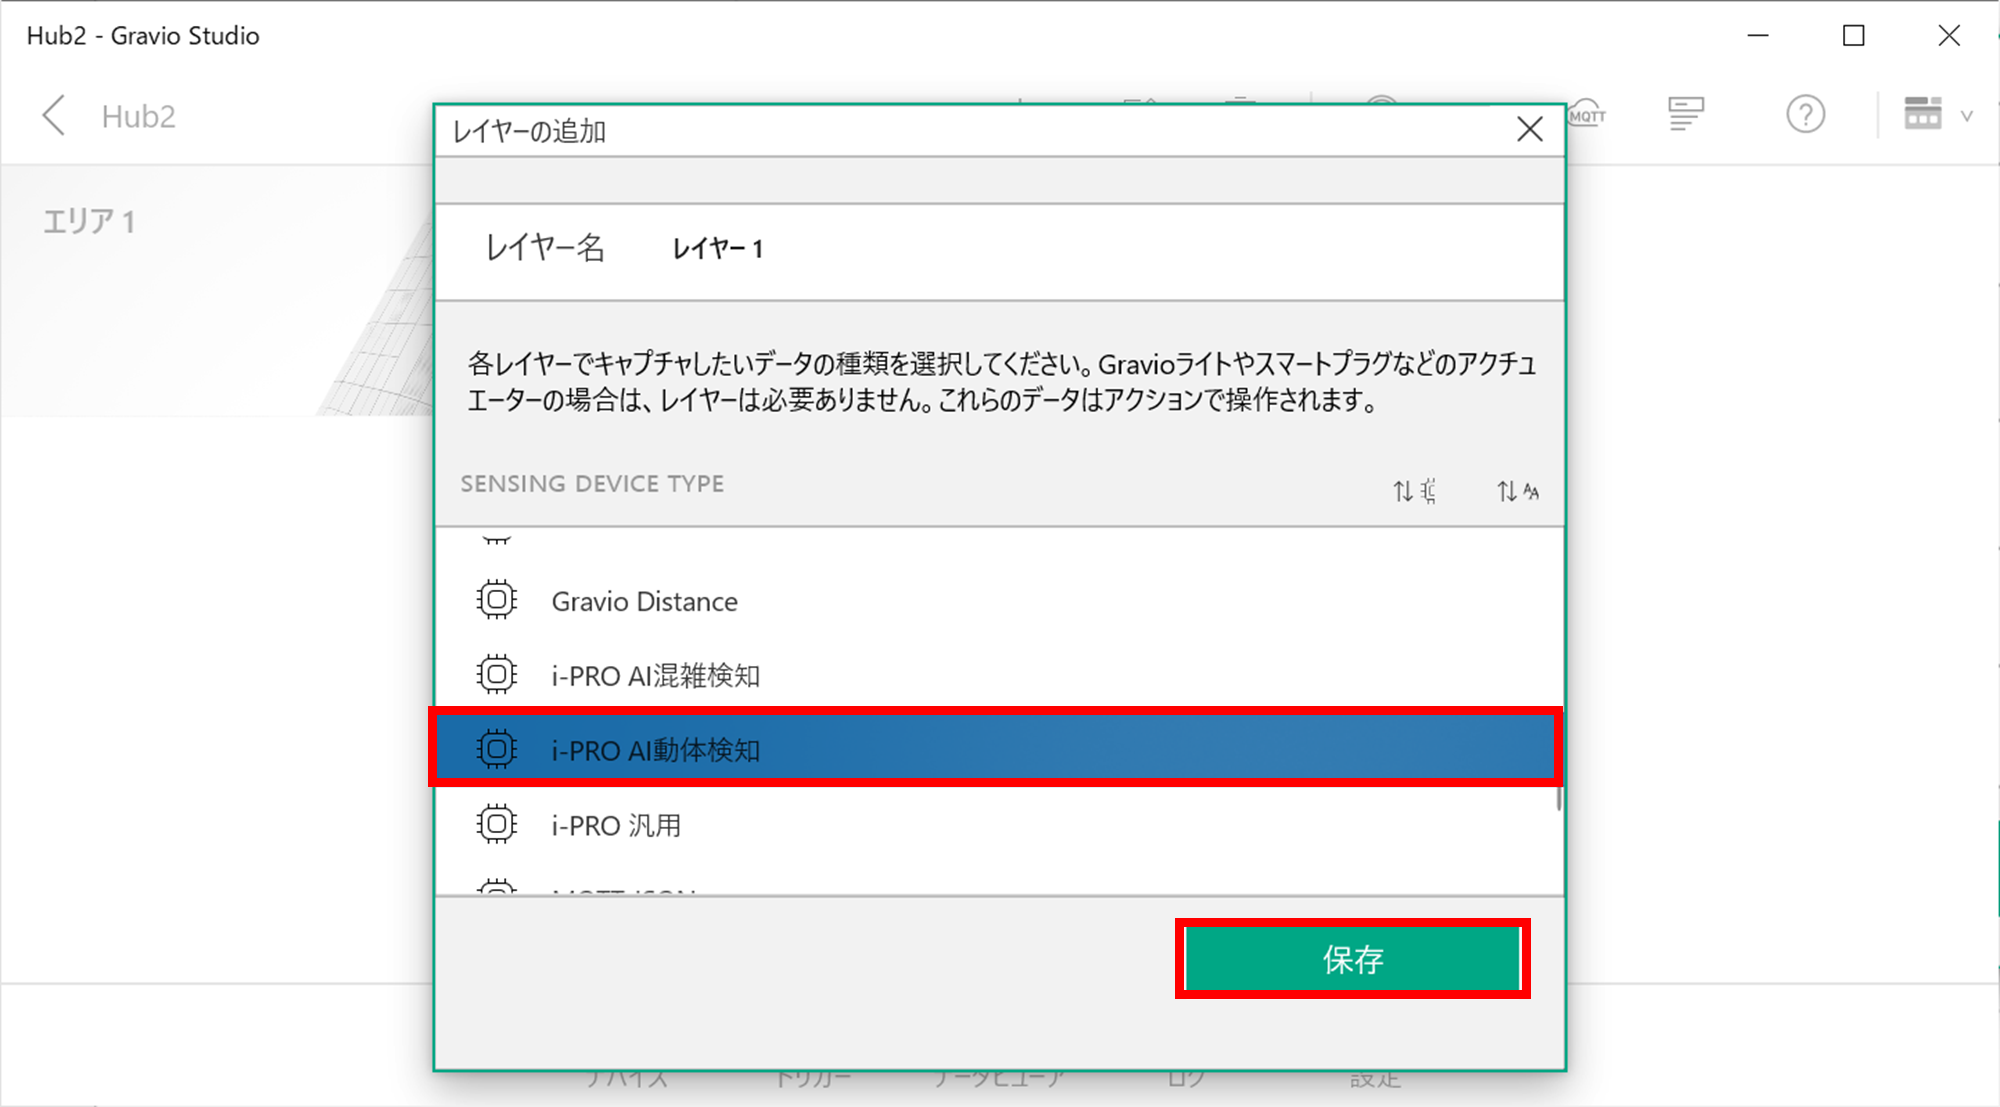
Task: Click the i-PRO 汎用 sensor chip icon
Action: pos(496,824)
